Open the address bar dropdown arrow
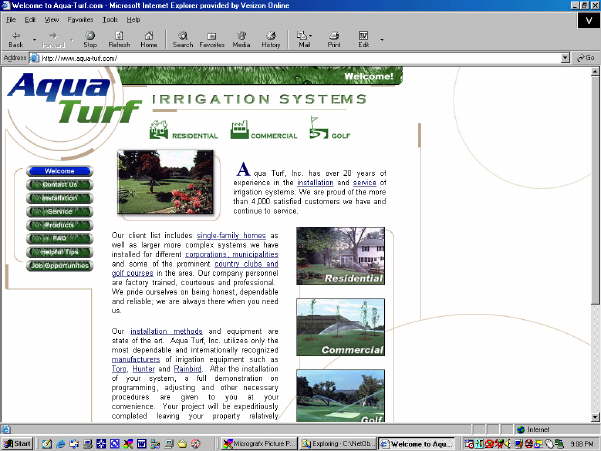This screenshot has width=601, height=451. [565, 58]
